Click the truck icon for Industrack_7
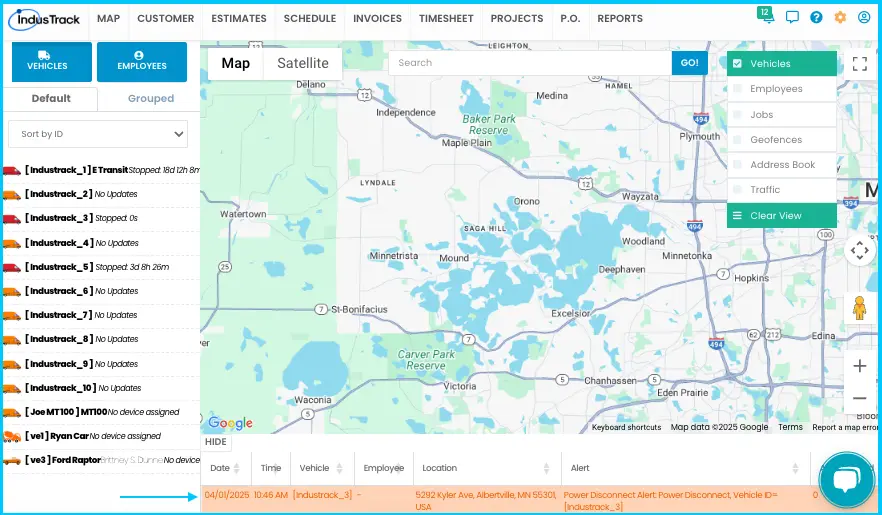This screenshot has width=882, height=515. (x=12, y=315)
